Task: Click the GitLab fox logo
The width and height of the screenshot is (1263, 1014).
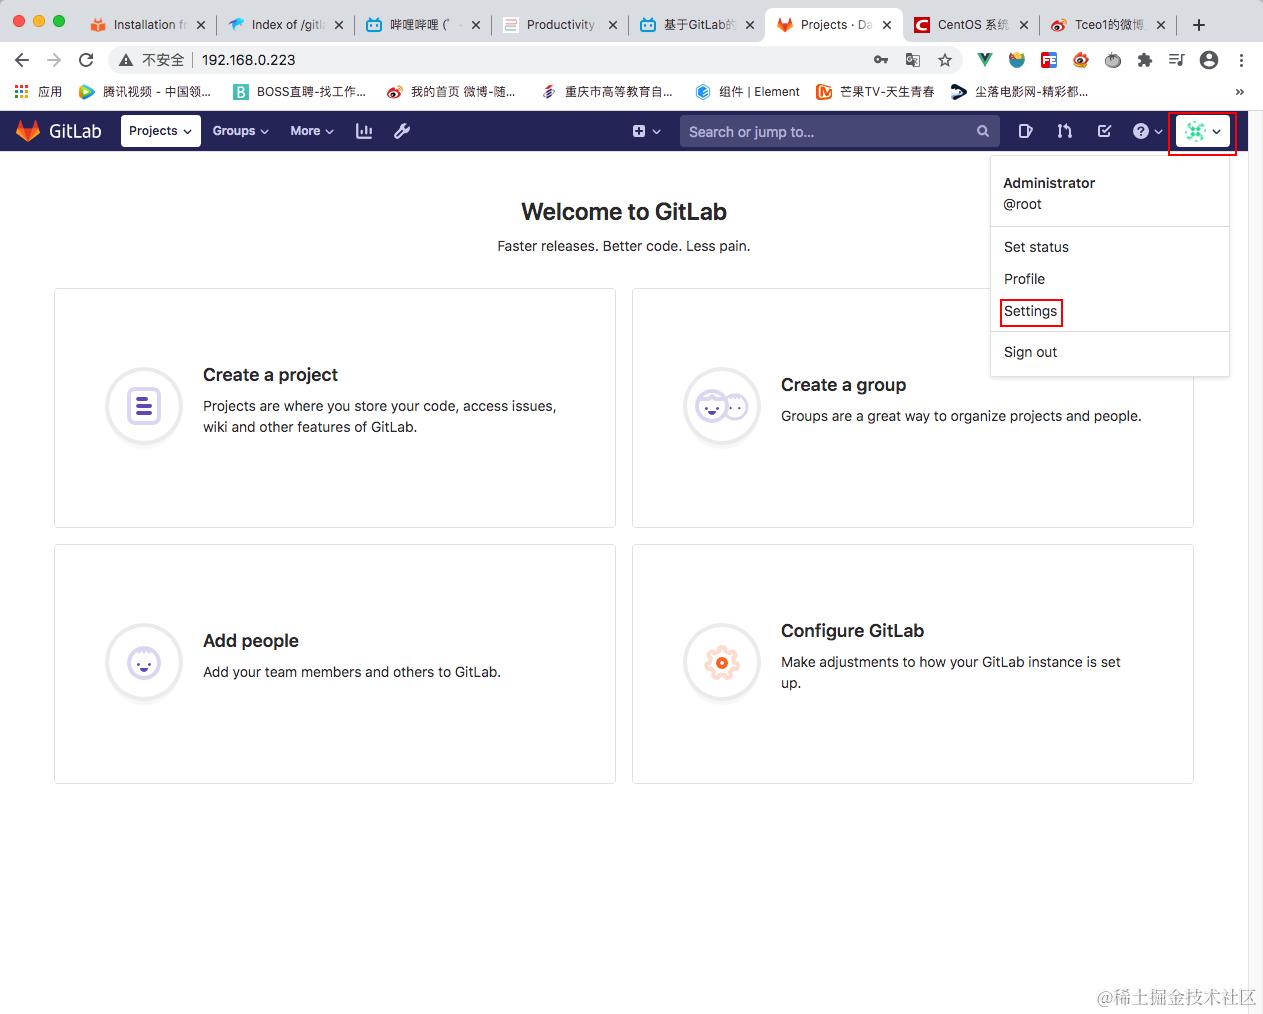Action: pos(28,131)
